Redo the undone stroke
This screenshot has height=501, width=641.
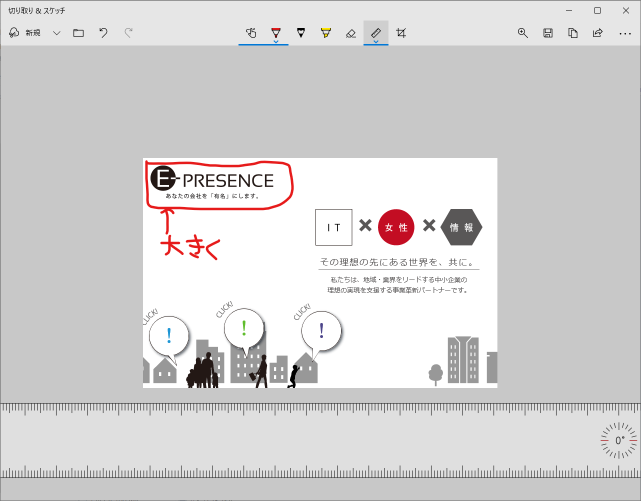coord(128,33)
